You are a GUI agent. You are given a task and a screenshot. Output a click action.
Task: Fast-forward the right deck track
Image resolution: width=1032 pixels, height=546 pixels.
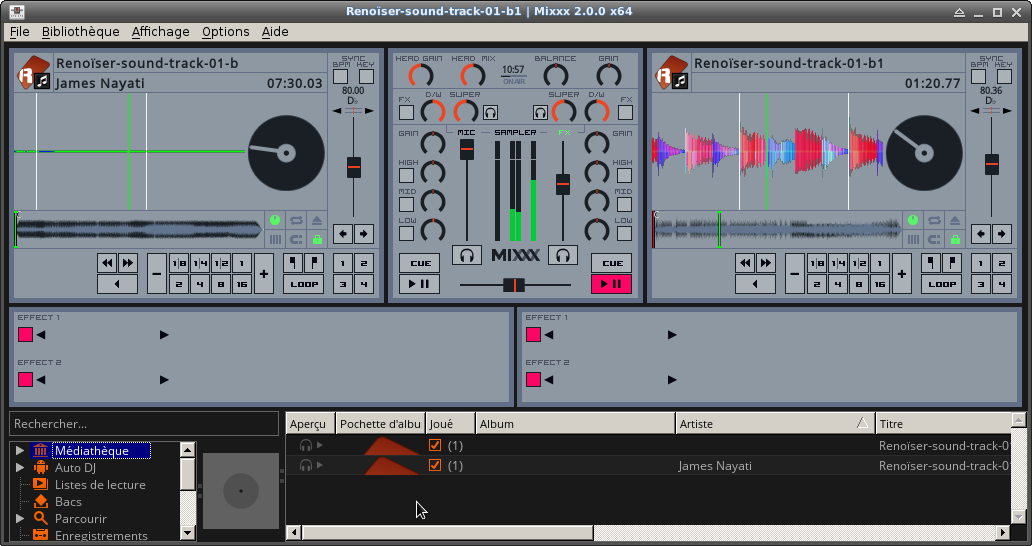click(766, 263)
